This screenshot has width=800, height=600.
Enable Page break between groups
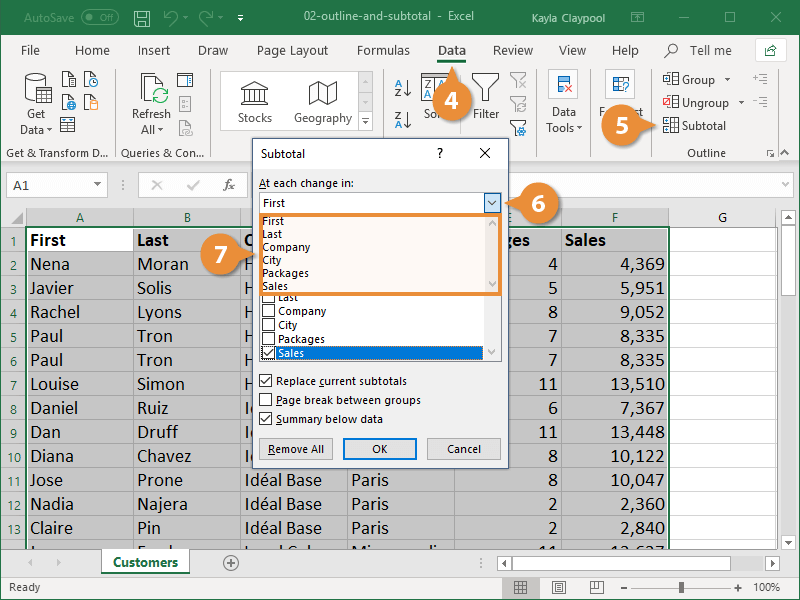click(x=265, y=399)
